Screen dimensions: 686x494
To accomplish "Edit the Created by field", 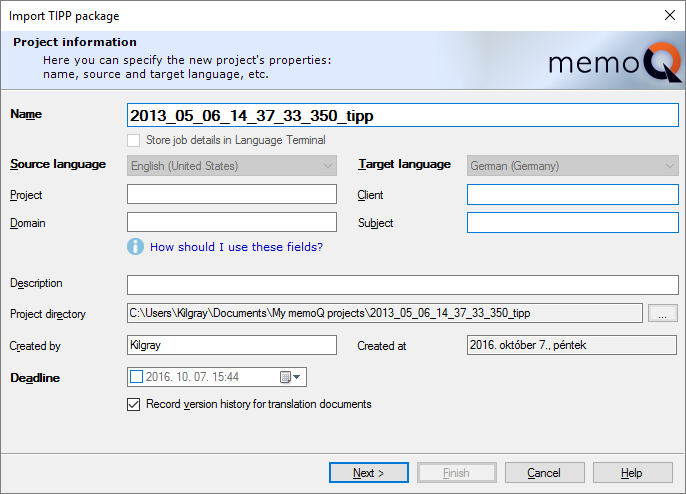I will [232, 345].
